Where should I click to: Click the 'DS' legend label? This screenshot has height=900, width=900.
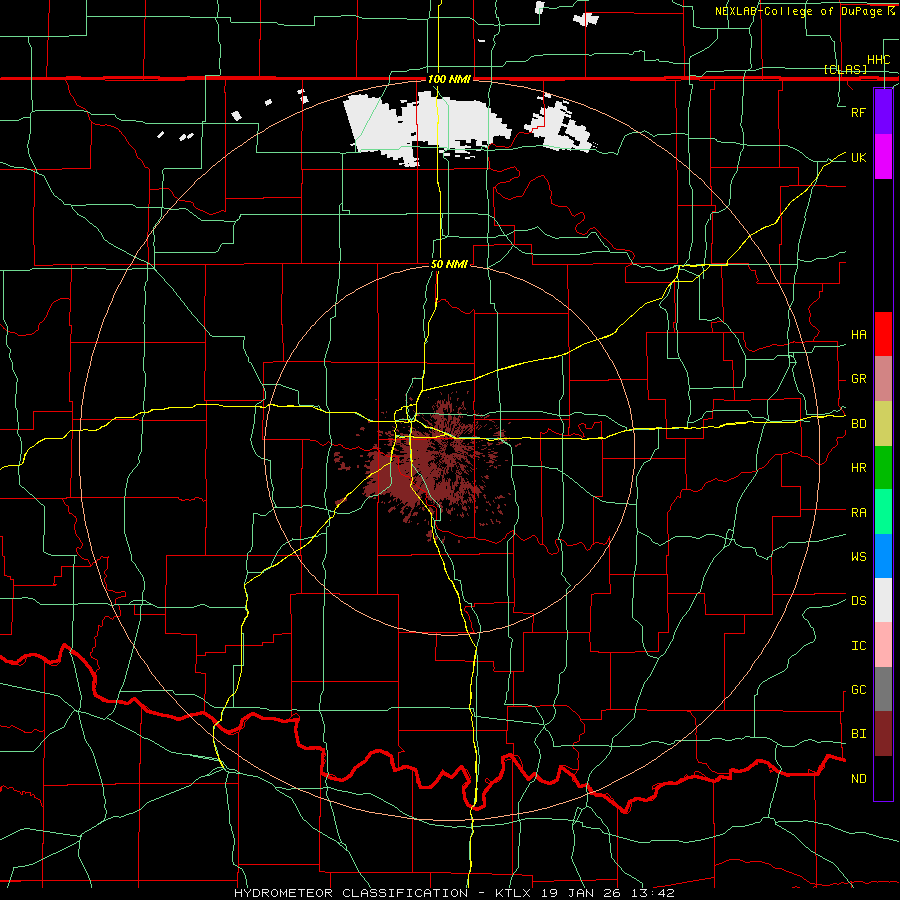[x=858, y=601]
